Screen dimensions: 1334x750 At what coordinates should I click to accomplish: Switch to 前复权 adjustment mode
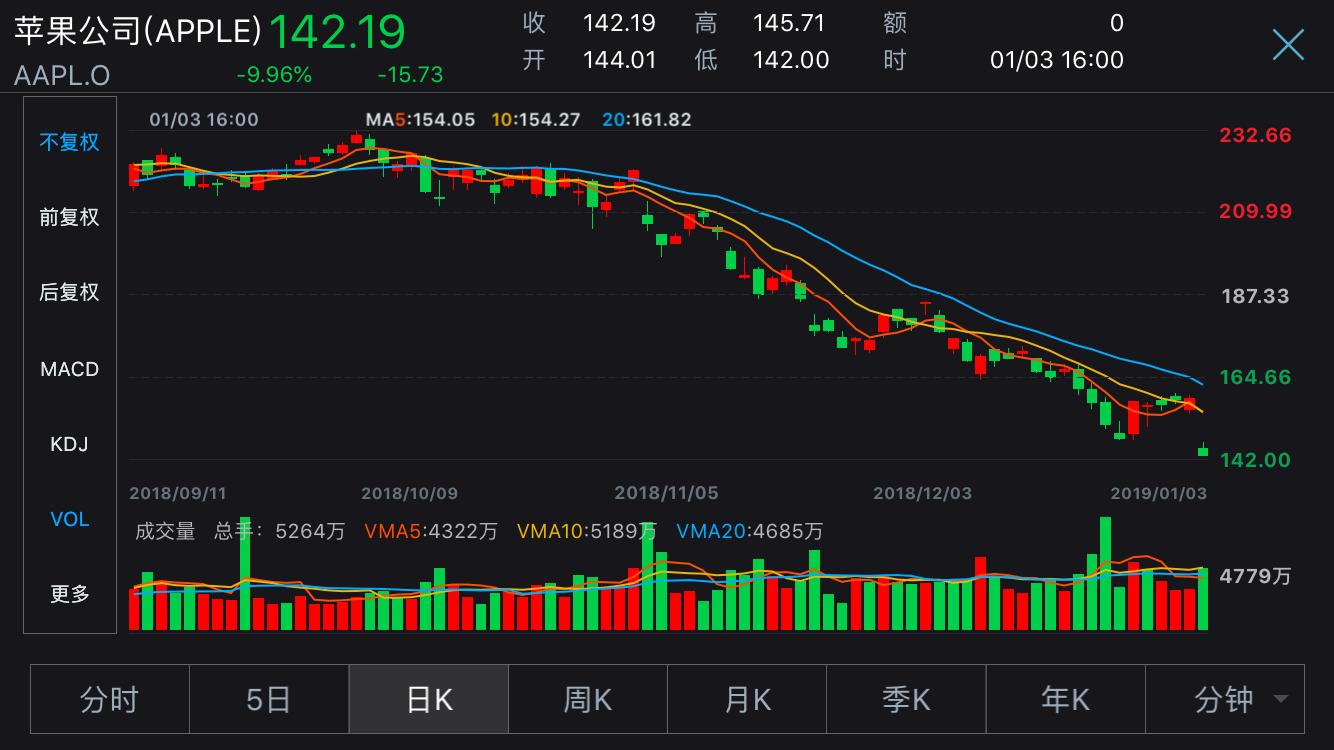[69, 217]
